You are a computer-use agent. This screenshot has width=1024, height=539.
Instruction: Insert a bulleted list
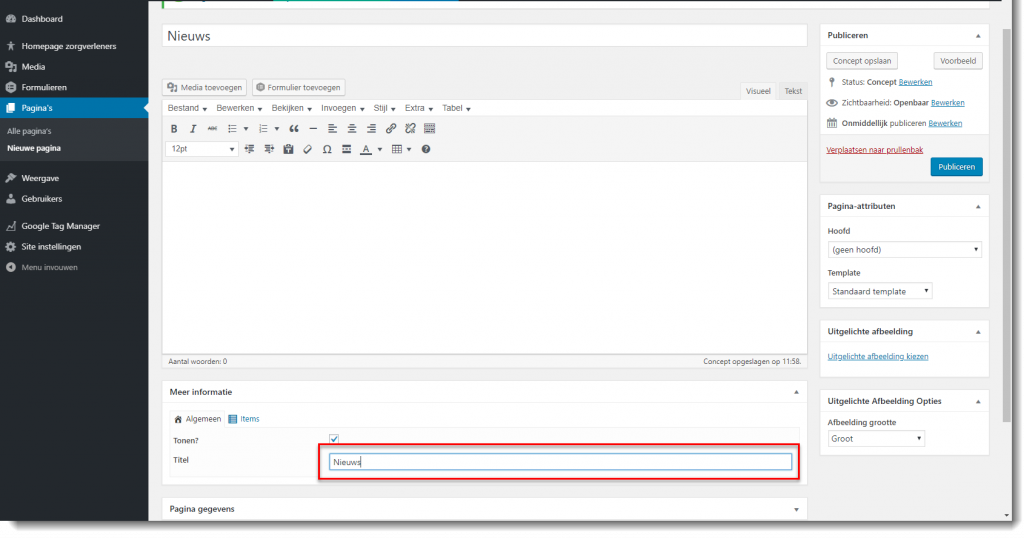tap(232, 129)
